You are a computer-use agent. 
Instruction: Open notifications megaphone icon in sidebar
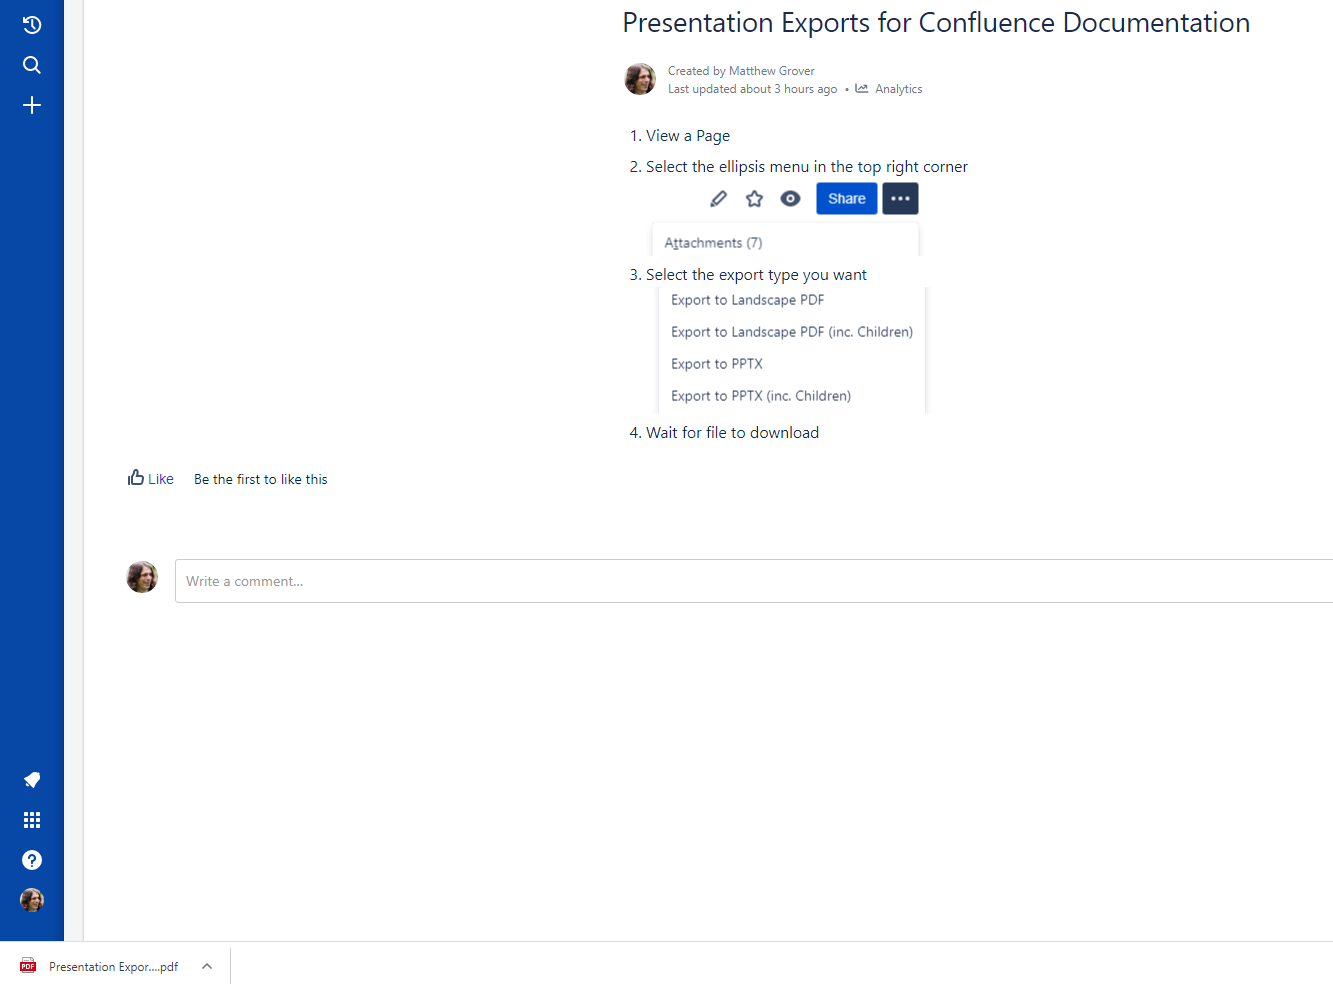(x=32, y=780)
